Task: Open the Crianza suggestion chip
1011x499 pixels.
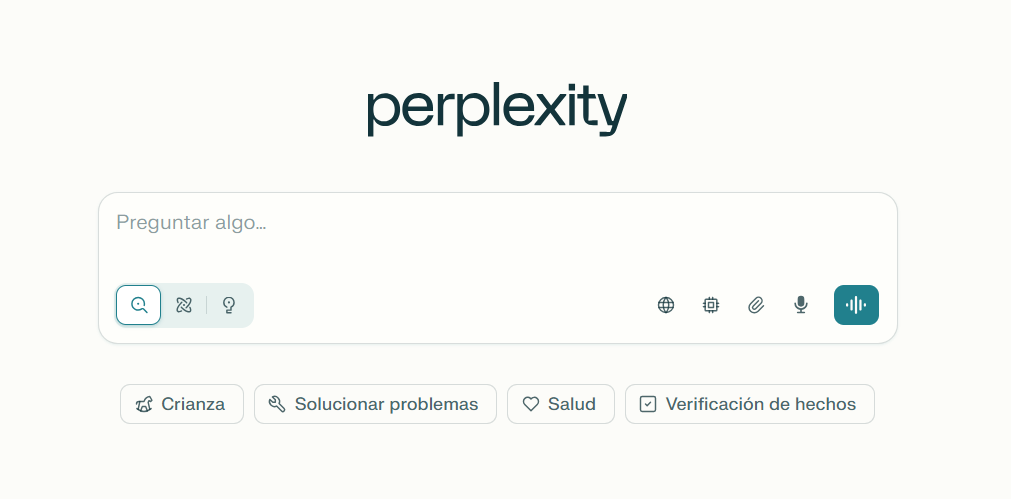Action: coord(182,404)
